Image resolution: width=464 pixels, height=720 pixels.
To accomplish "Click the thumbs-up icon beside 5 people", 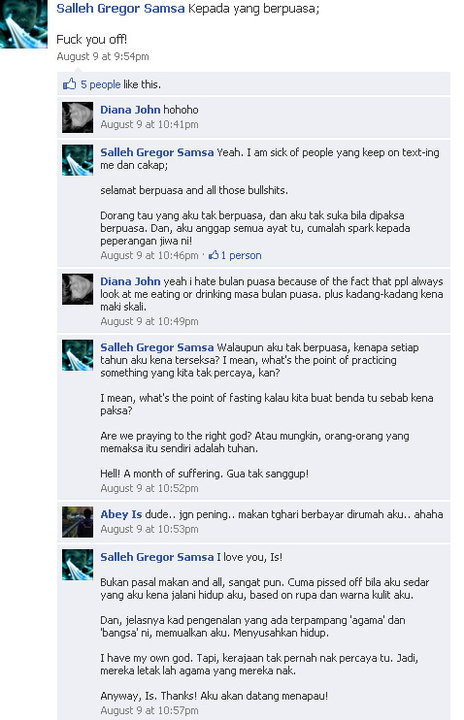I will 69,84.
